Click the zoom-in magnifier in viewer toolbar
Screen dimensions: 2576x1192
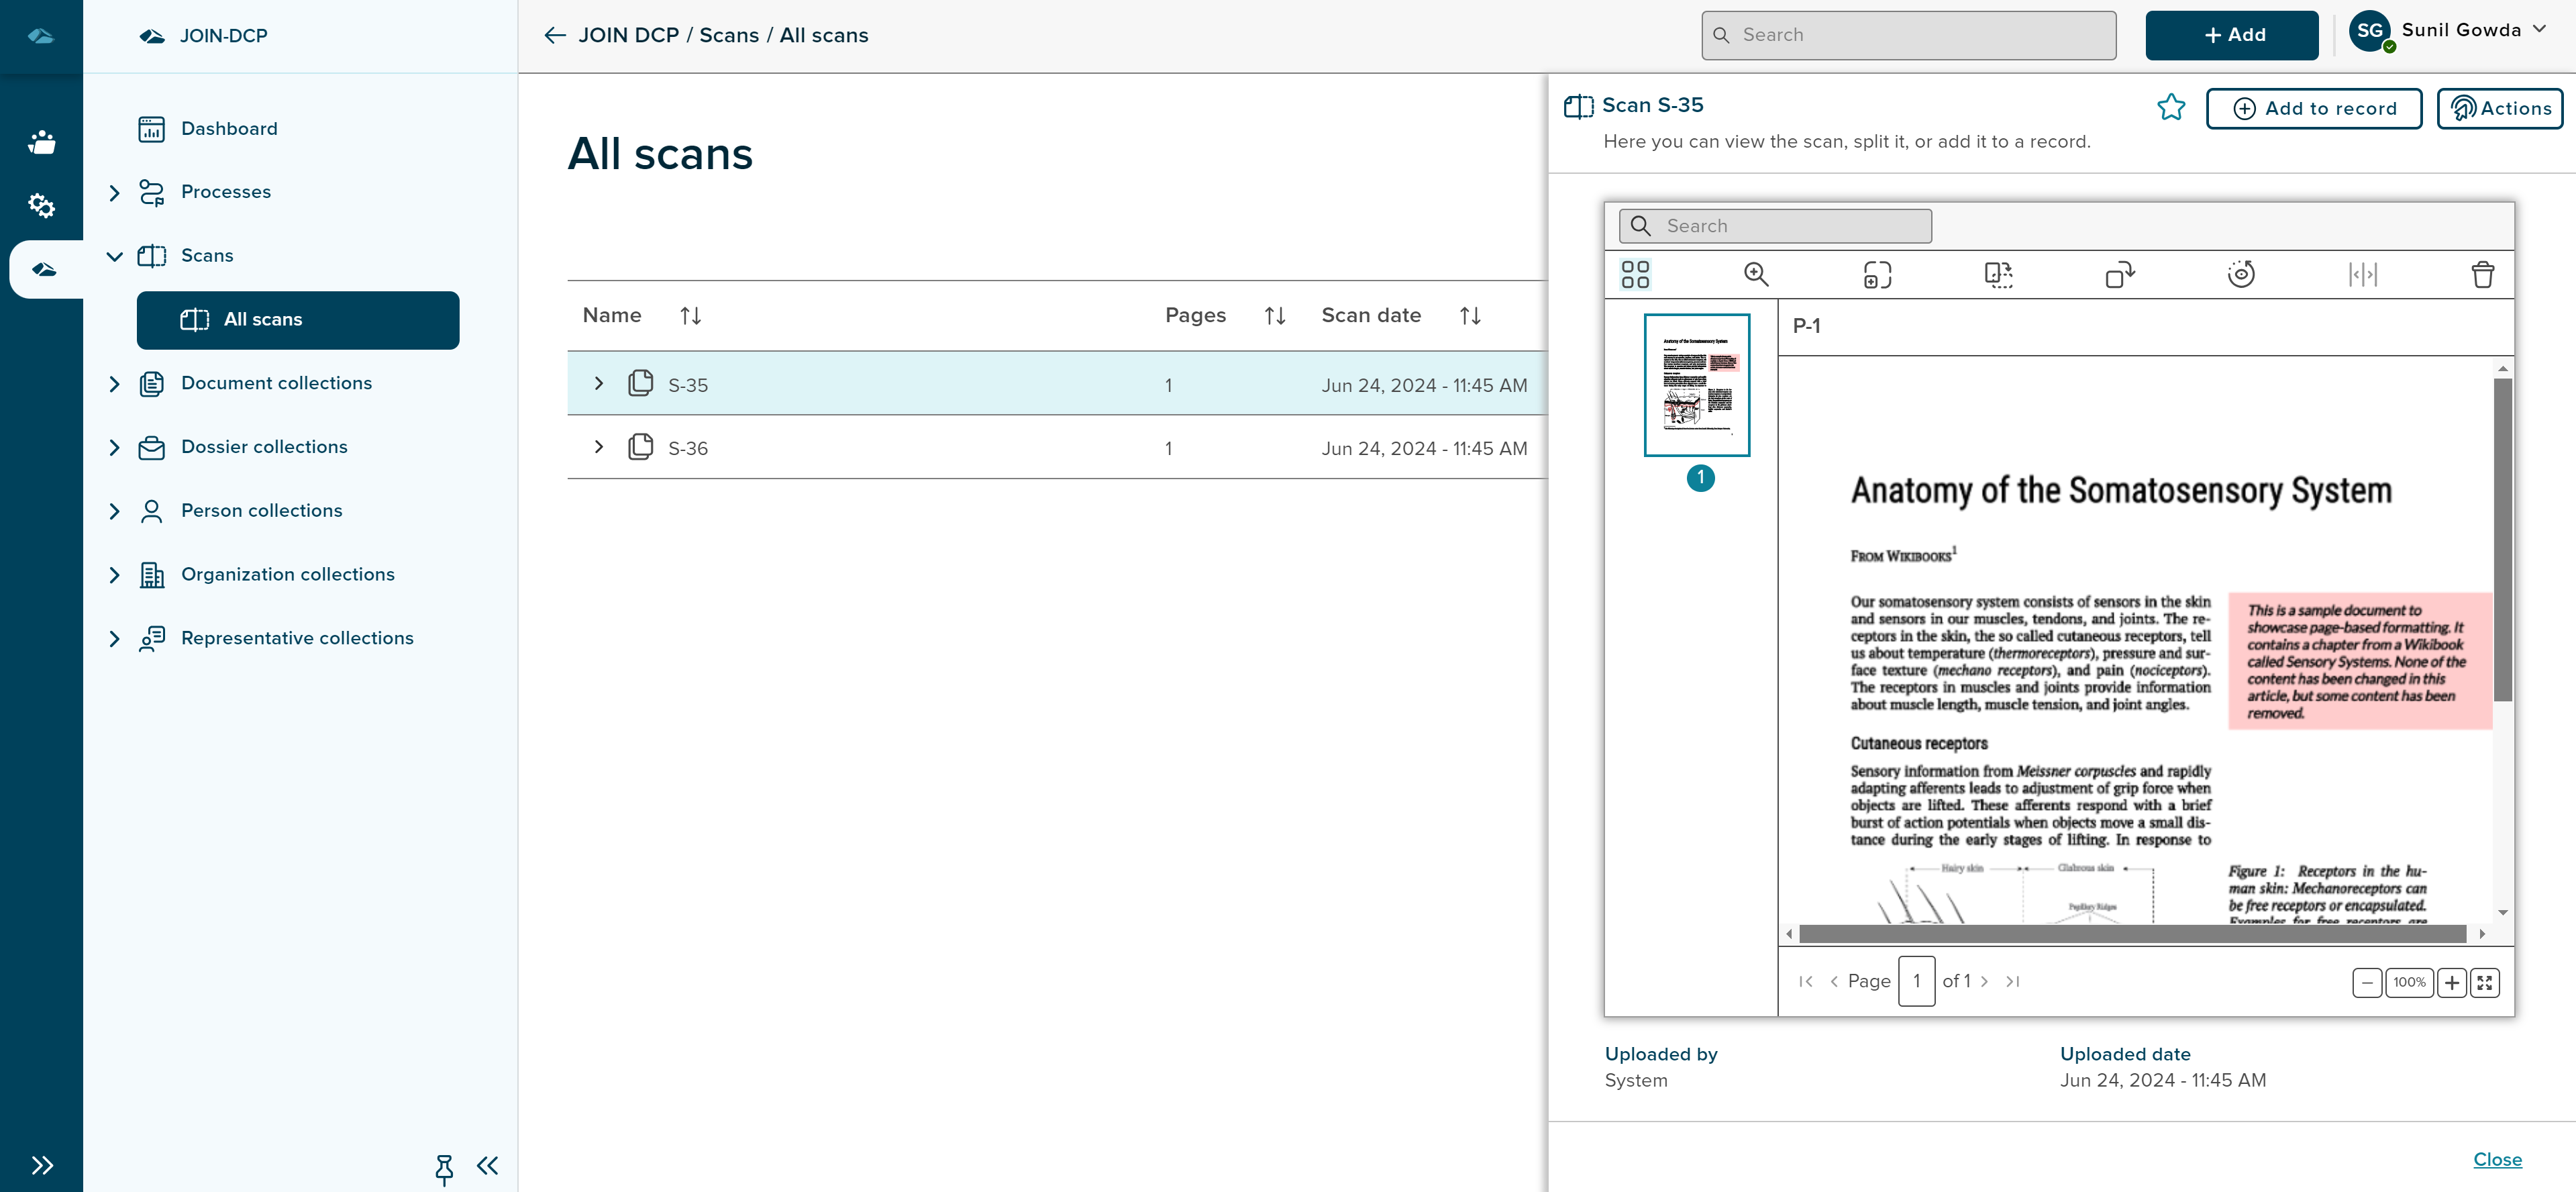(x=1756, y=274)
